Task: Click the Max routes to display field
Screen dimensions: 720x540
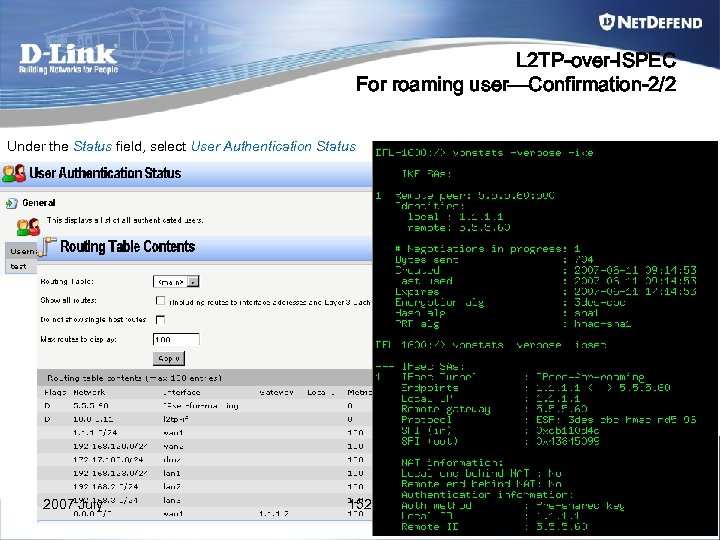Action: click(x=176, y=339)
